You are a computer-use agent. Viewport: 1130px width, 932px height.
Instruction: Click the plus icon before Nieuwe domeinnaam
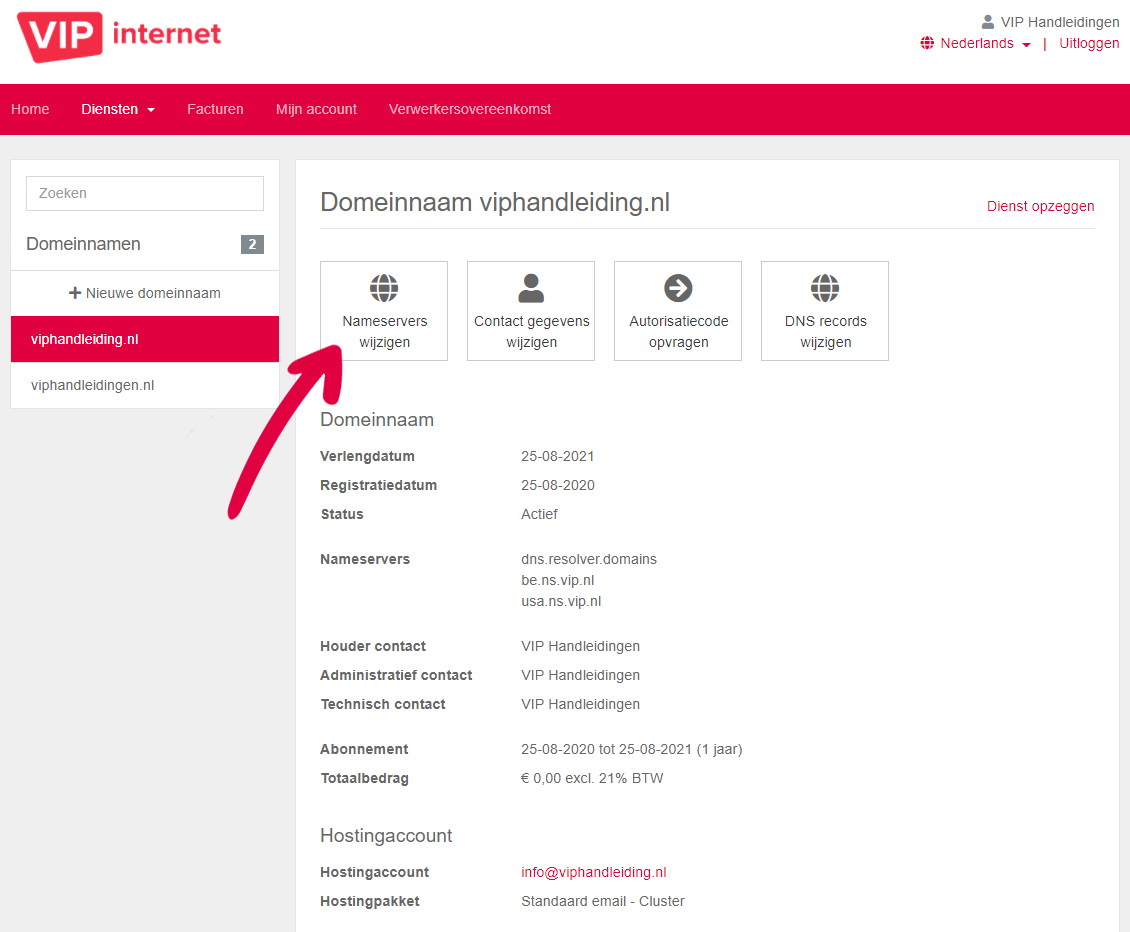74,293
